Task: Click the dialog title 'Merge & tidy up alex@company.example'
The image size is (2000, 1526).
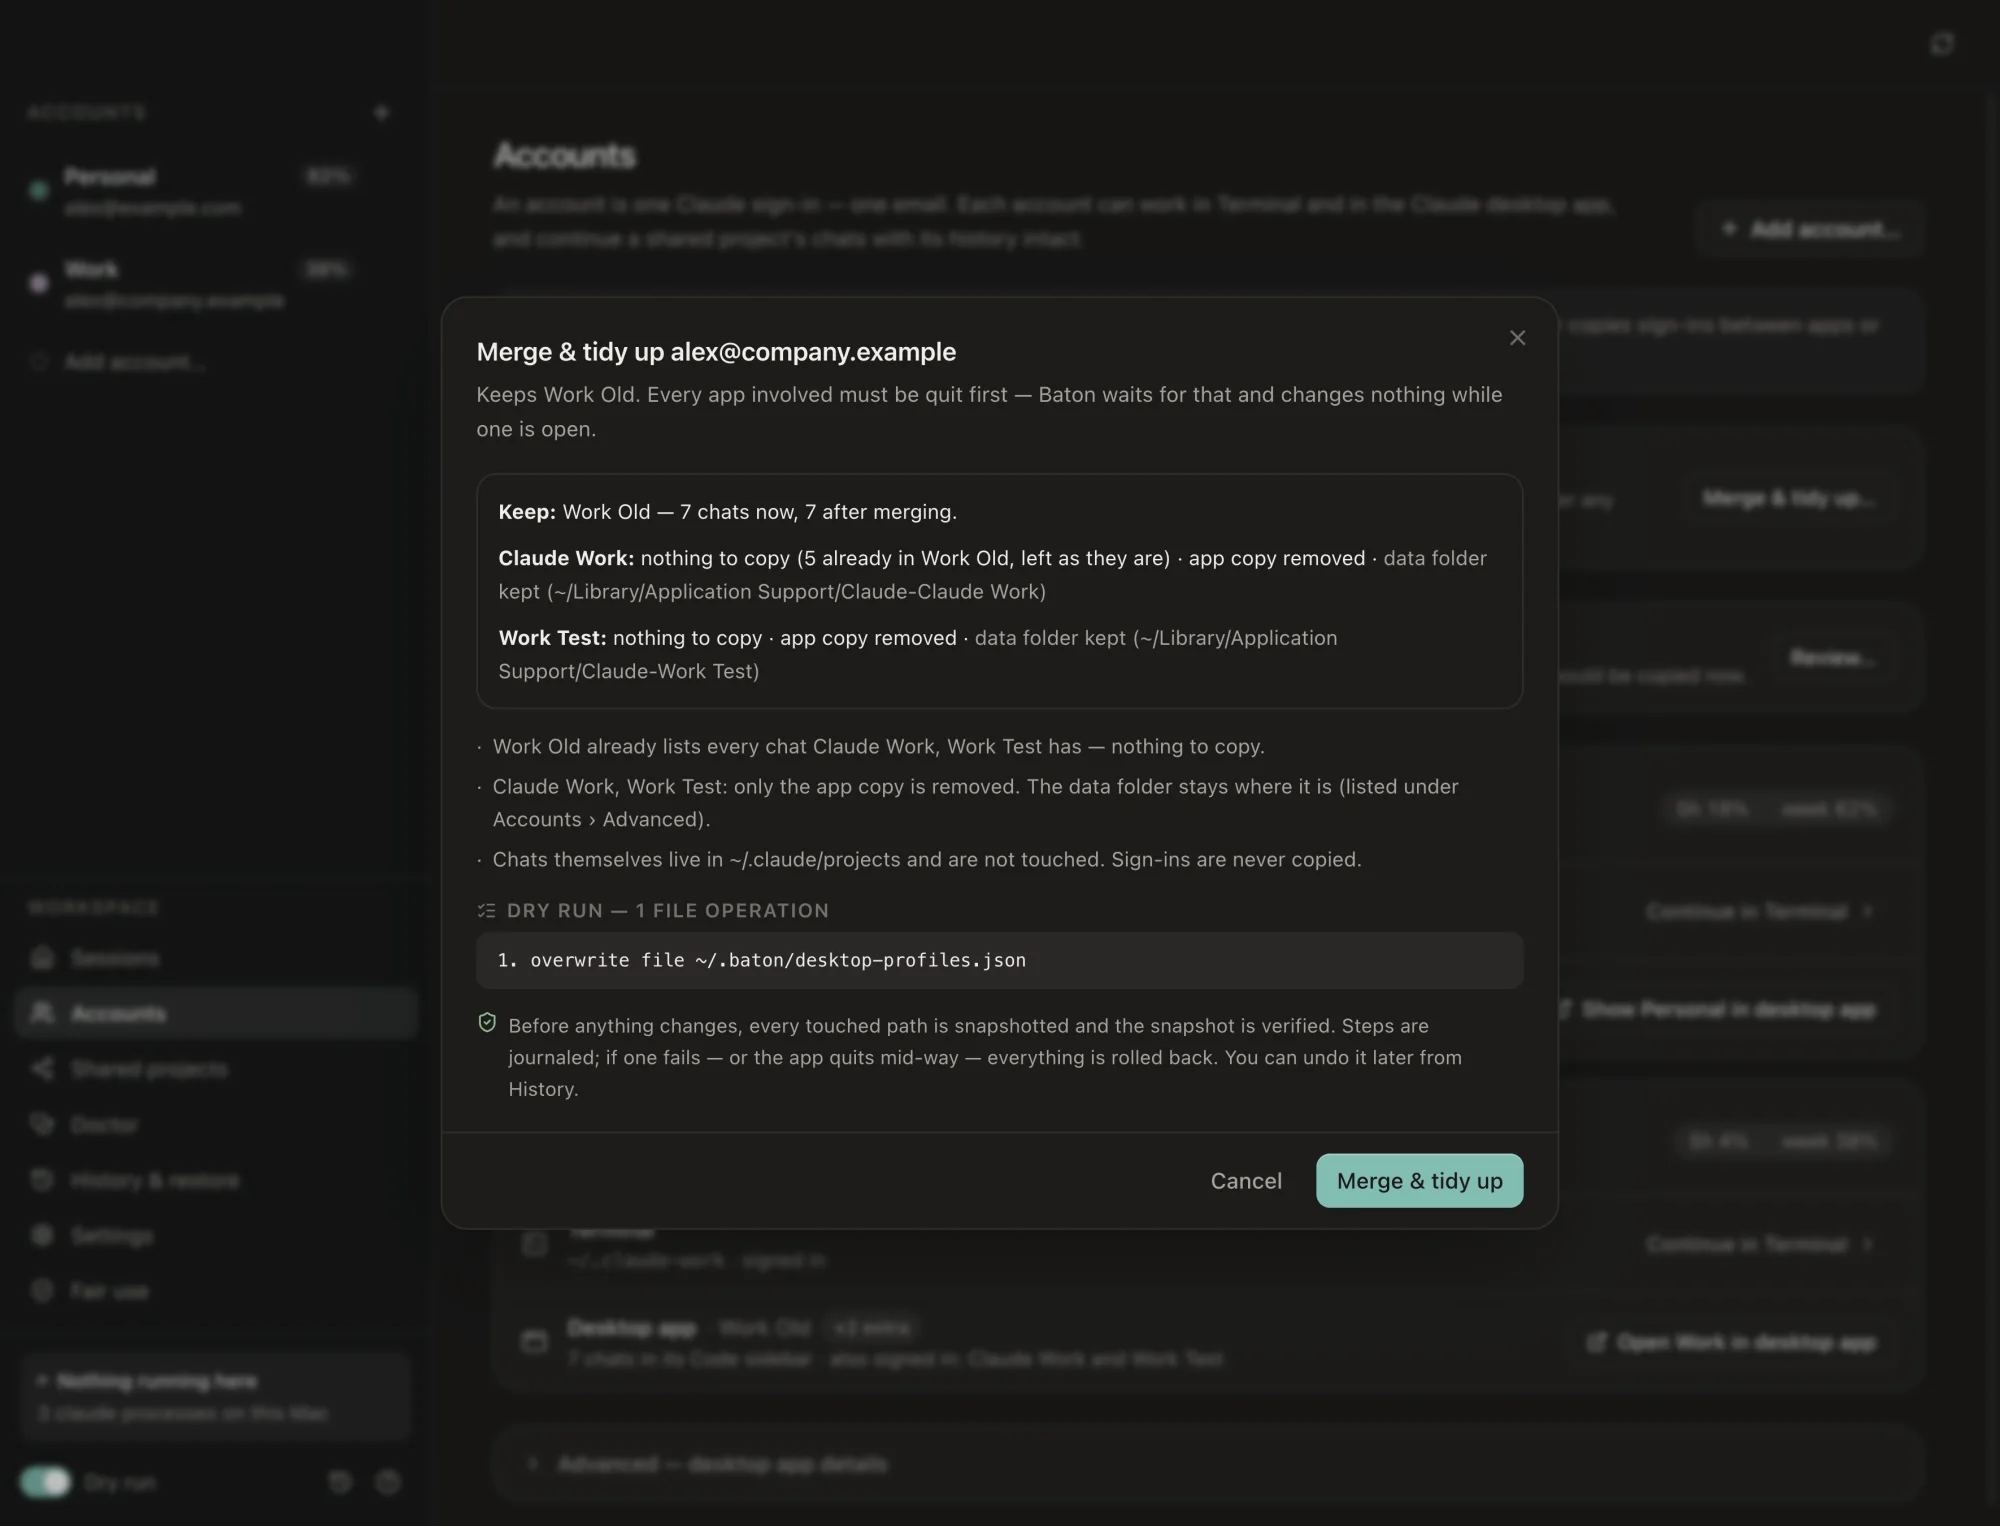Action: pyautogui.click(x=716, y=352)
